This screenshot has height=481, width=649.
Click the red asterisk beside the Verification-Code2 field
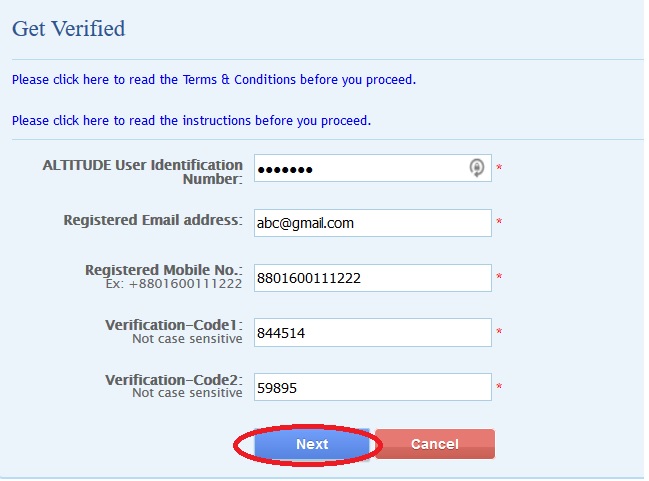(499, 387)
